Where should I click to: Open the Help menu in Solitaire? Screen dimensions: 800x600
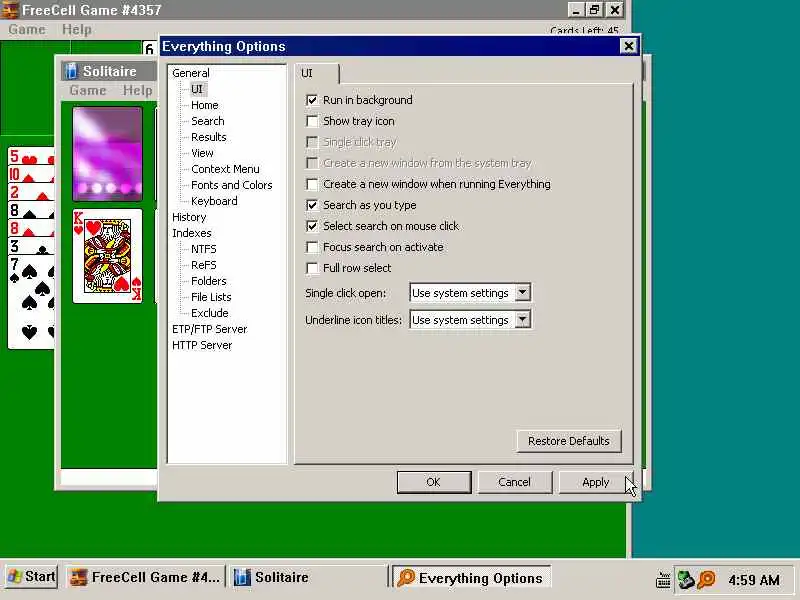pyautogui.click(x=137, y=90)
